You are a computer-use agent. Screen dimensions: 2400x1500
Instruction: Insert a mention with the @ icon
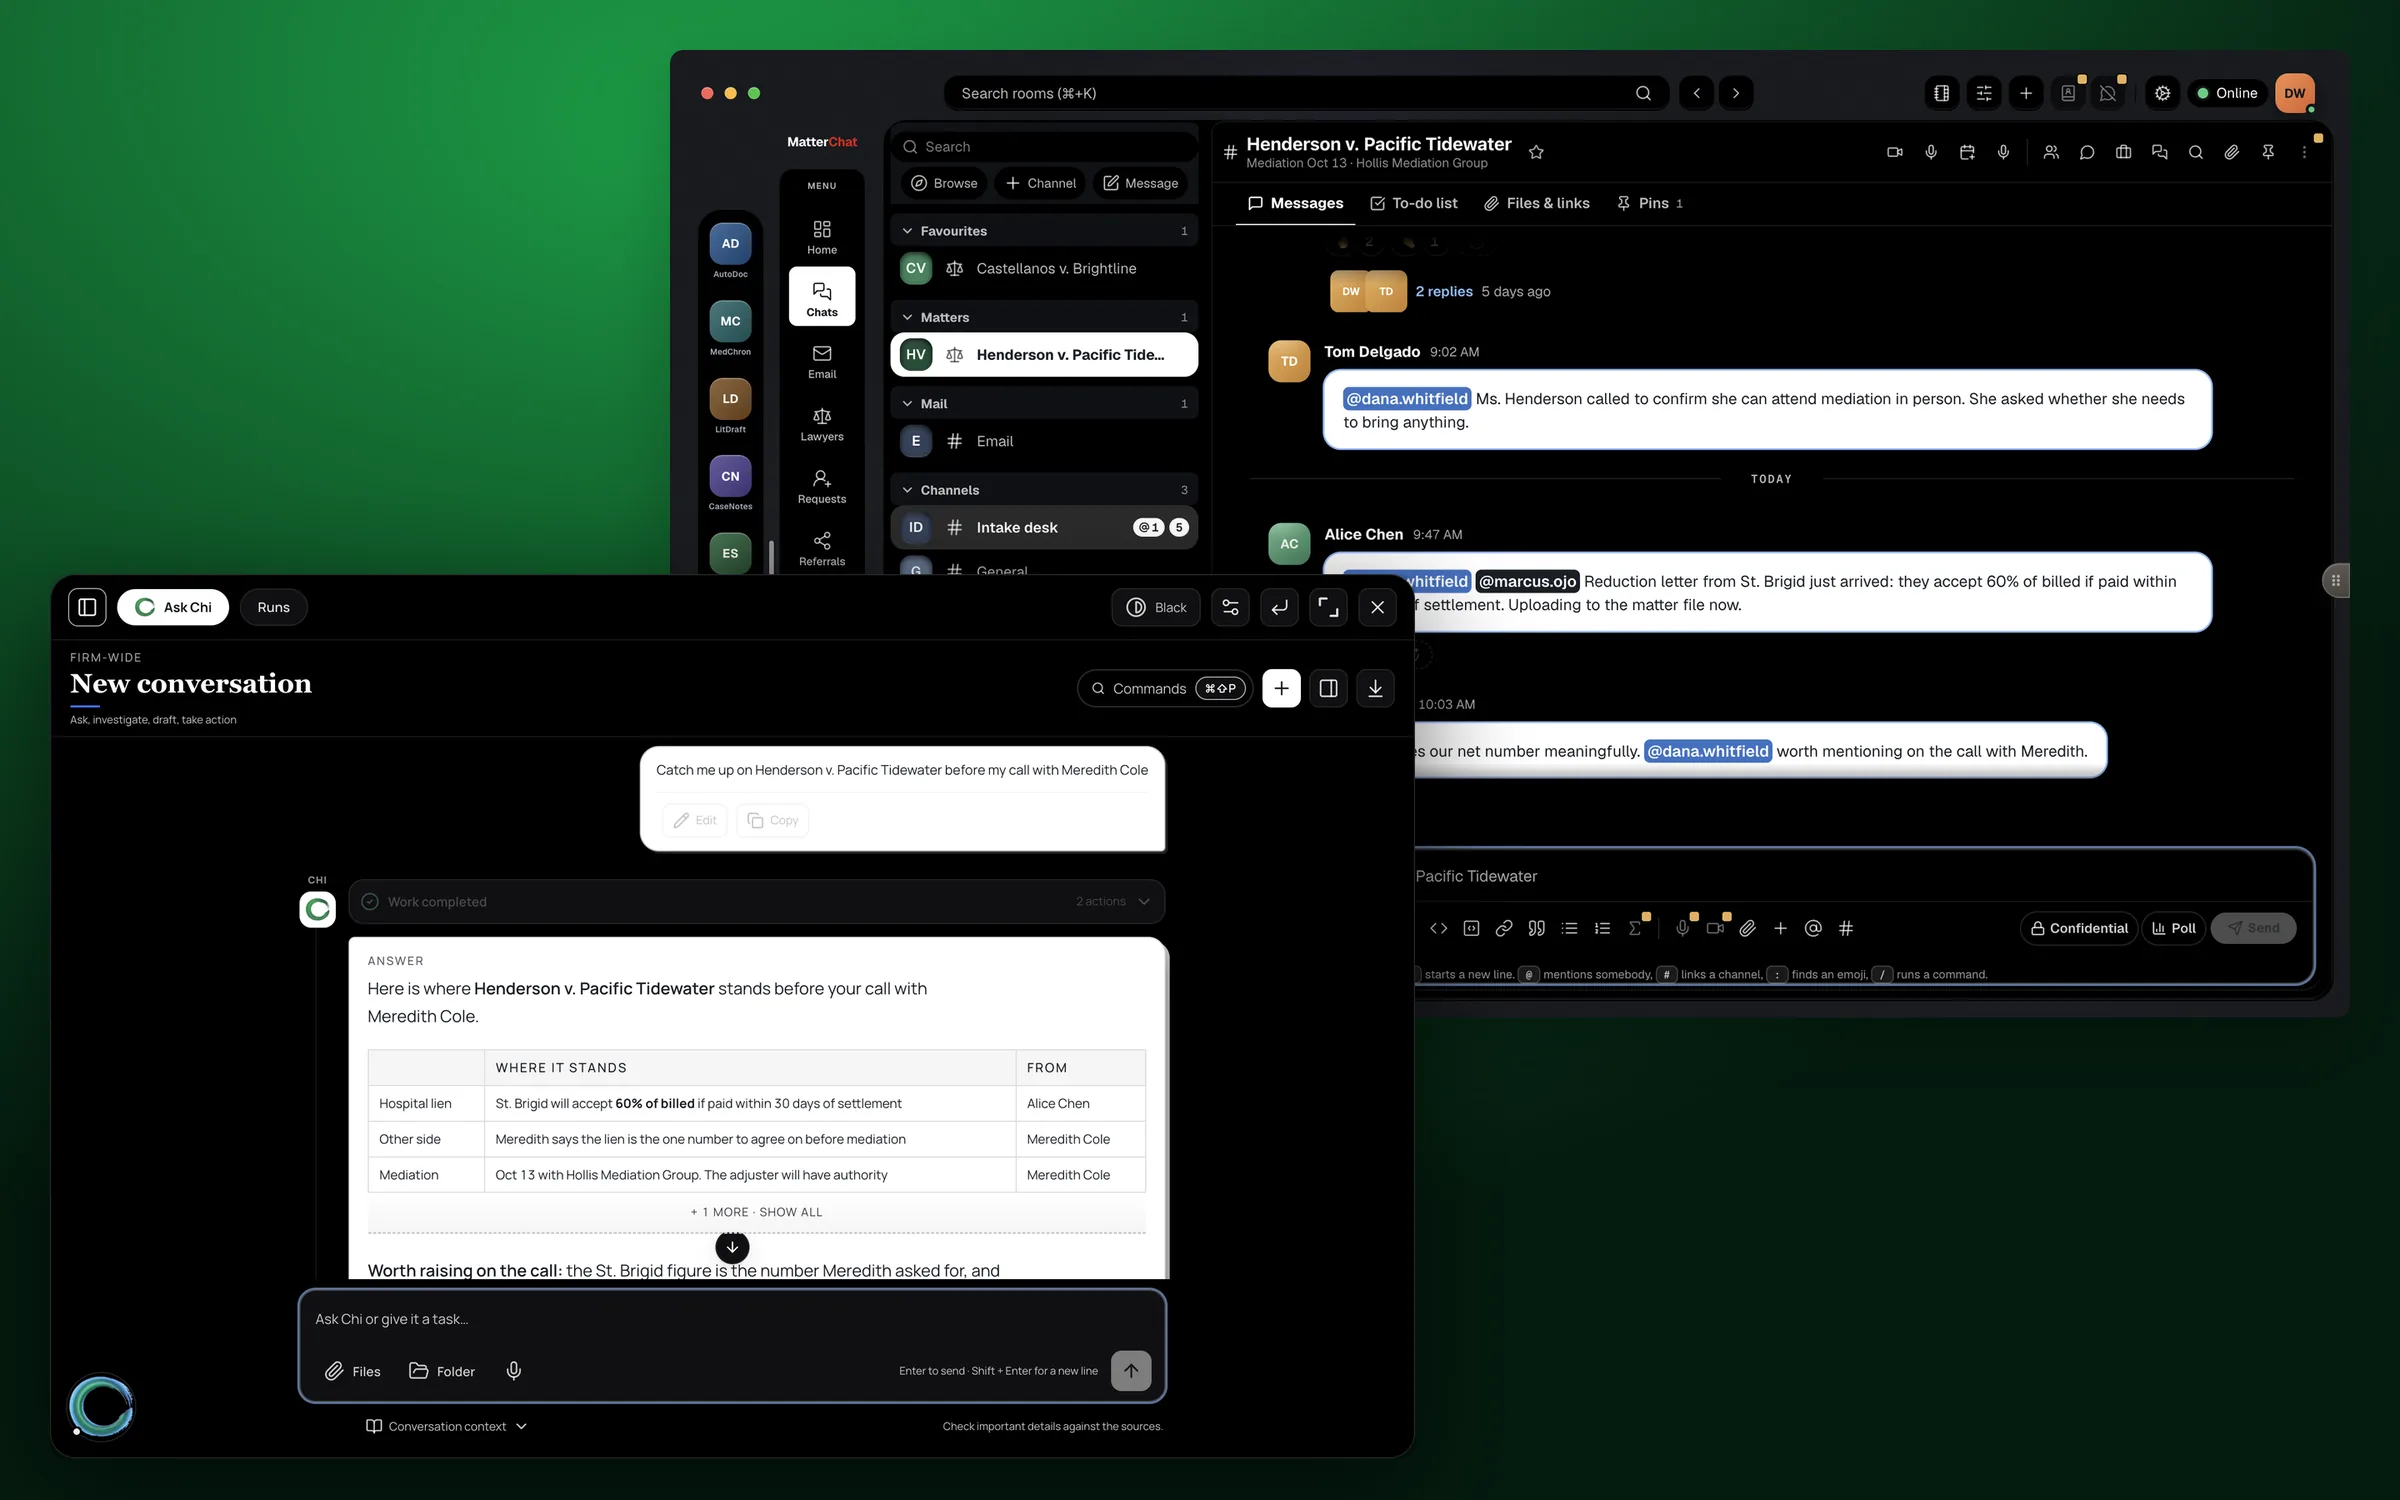1813,928
